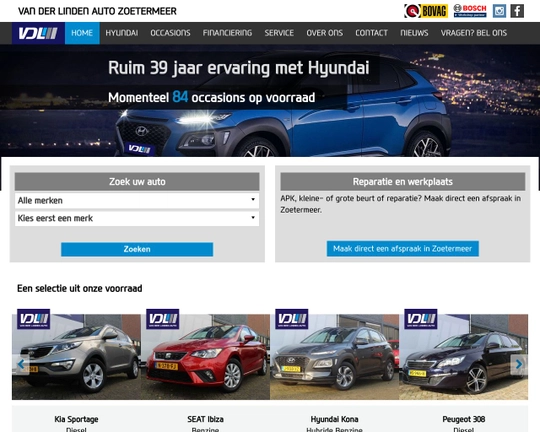Expand the Kies eerst een merk dropdown
The height and width of the screenshot is (432, 540).
[137, 218]
